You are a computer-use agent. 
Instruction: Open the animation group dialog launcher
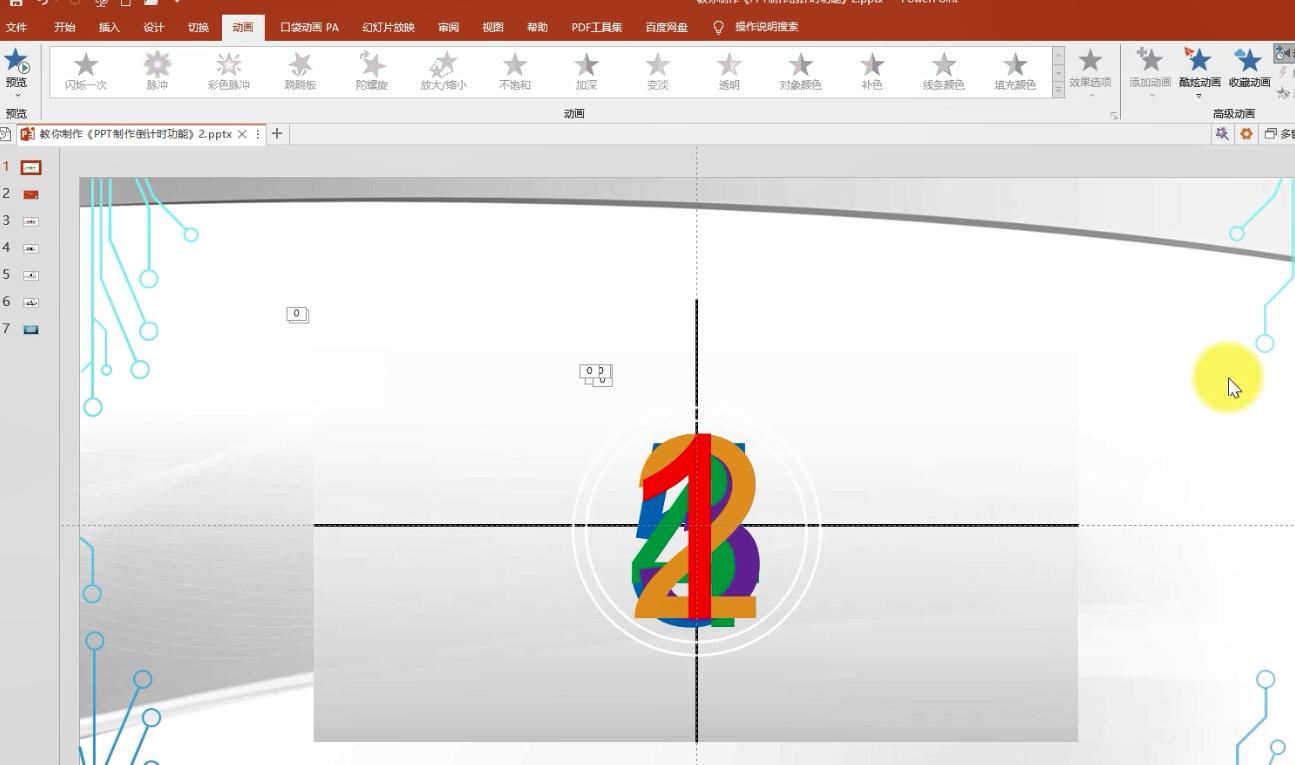[x=1114, y=116]
